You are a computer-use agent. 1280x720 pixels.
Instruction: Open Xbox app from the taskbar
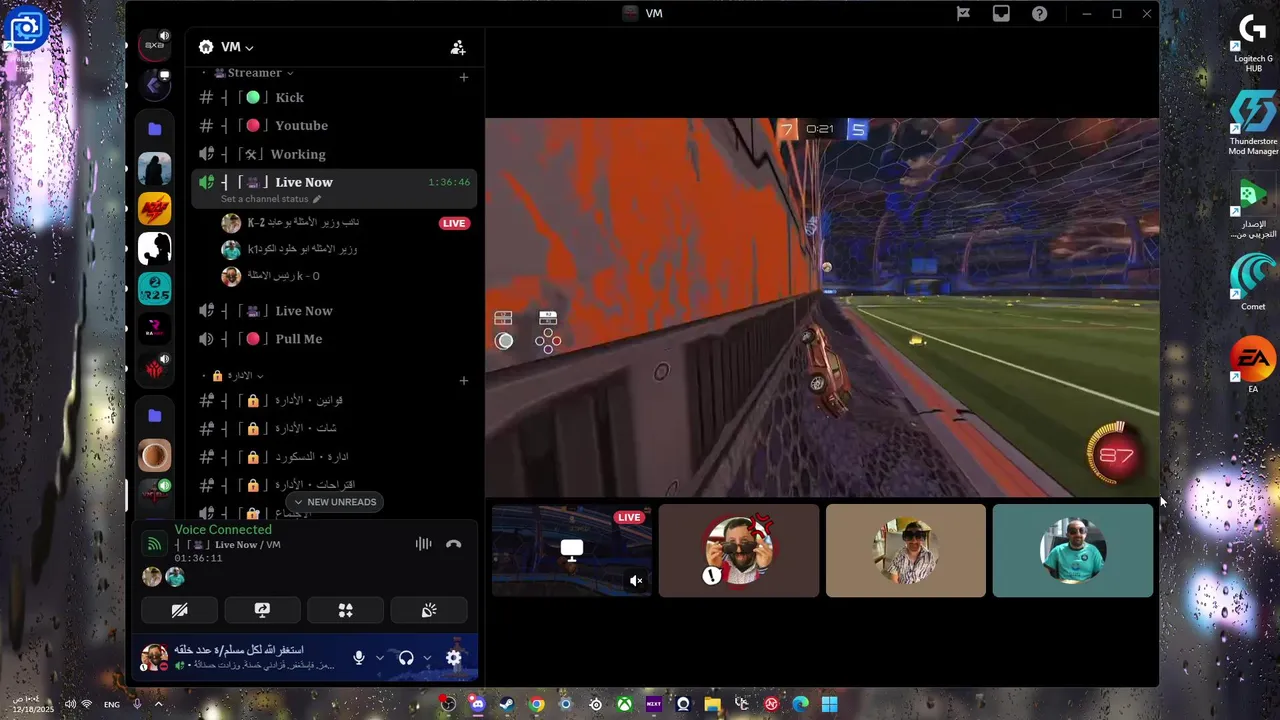(x=625, y=704)
